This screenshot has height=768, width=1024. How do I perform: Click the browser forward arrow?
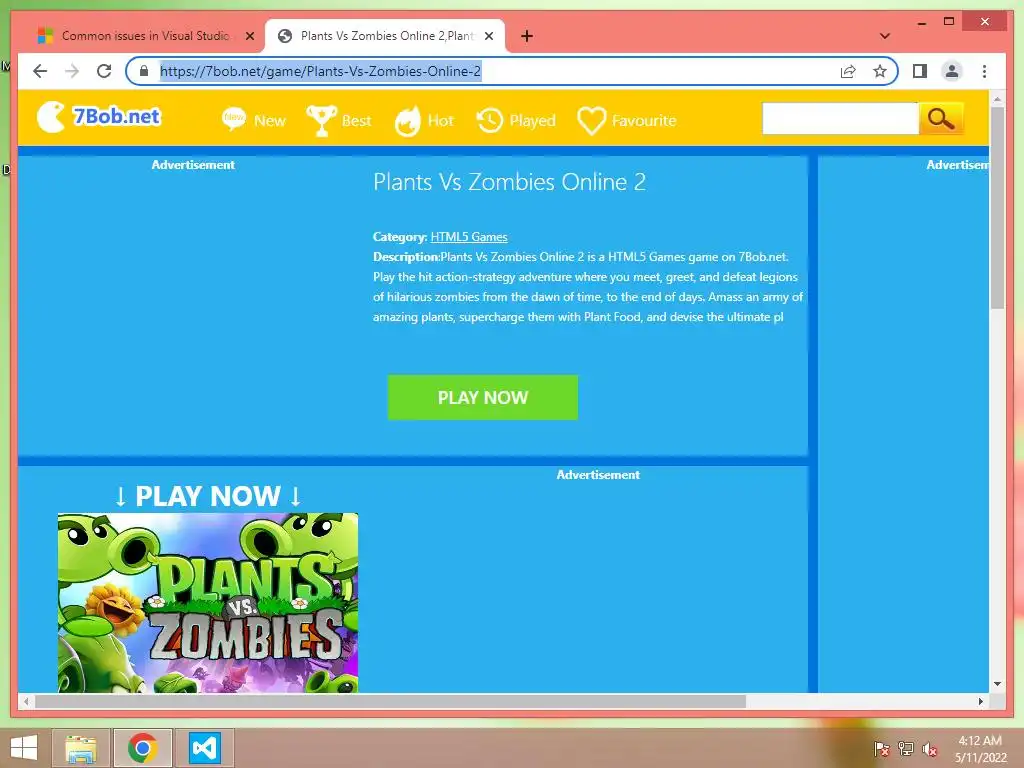(72, 71)
